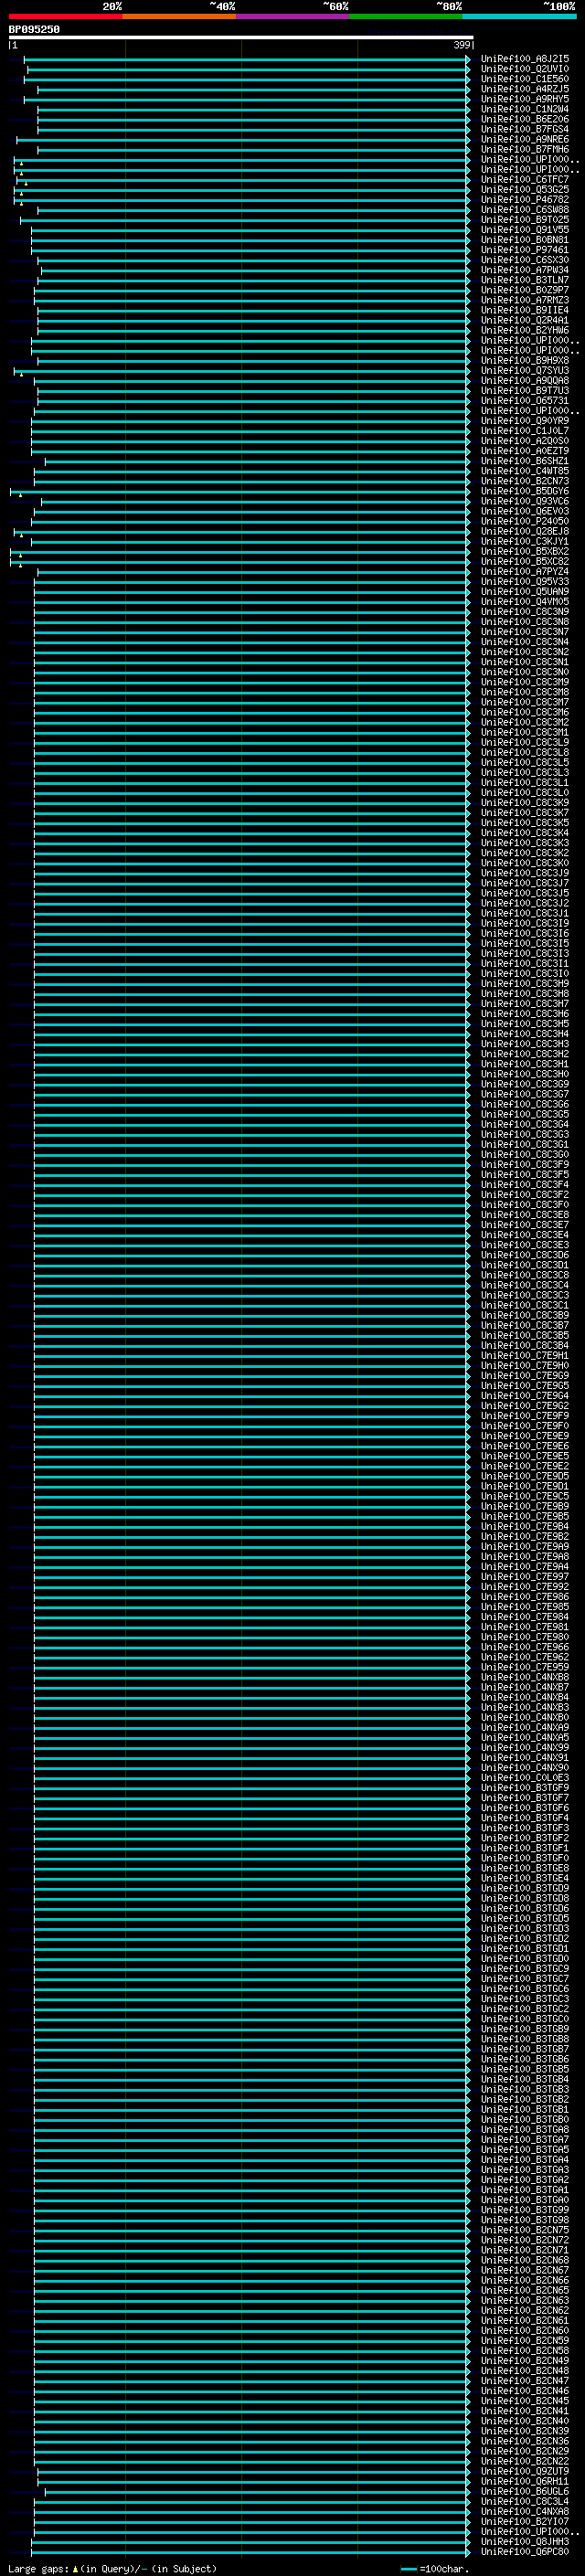Select the UniRef100_B3TGE8 label
585x2576 pixels.
[x=525, y=1869]
